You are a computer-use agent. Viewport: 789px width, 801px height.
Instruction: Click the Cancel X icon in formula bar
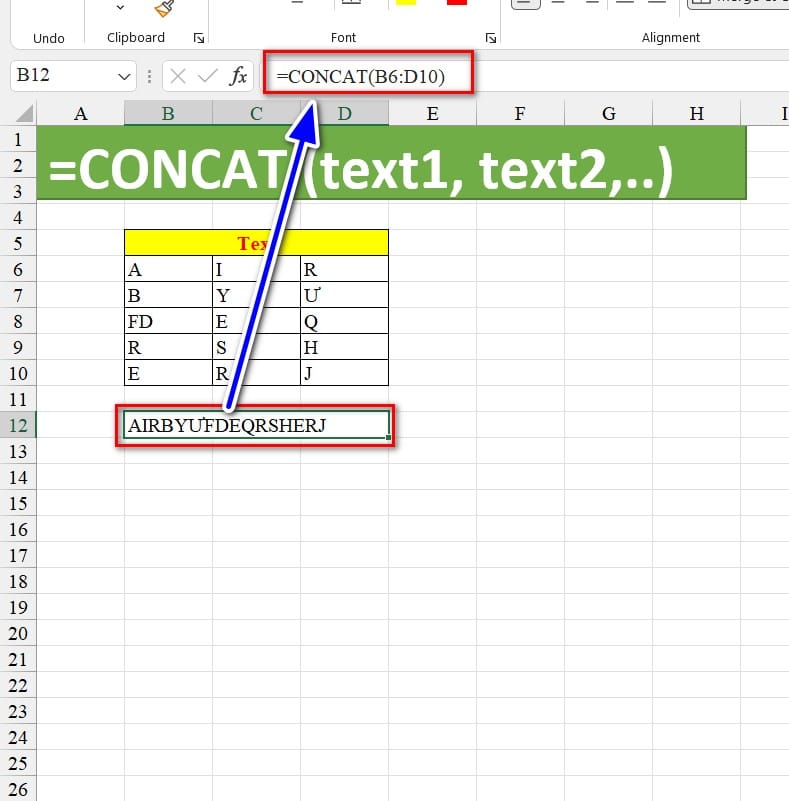coord(178,76)
